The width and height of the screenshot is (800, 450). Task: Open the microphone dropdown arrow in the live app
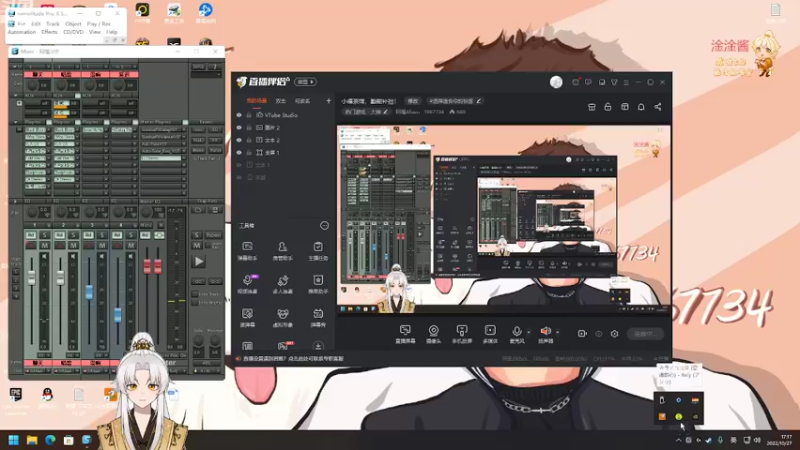point(529,332)
